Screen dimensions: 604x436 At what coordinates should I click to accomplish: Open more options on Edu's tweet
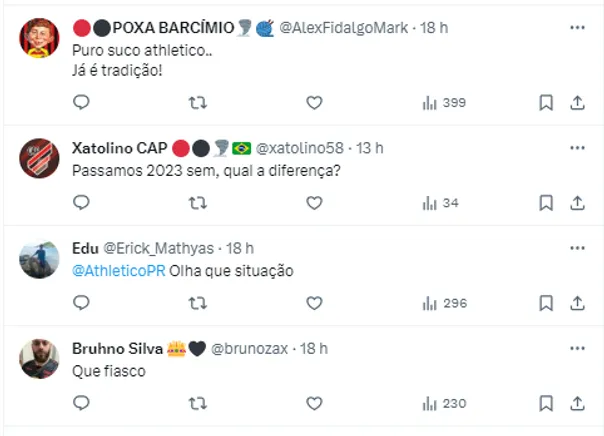pyautogui.click(x=577, y=248)
